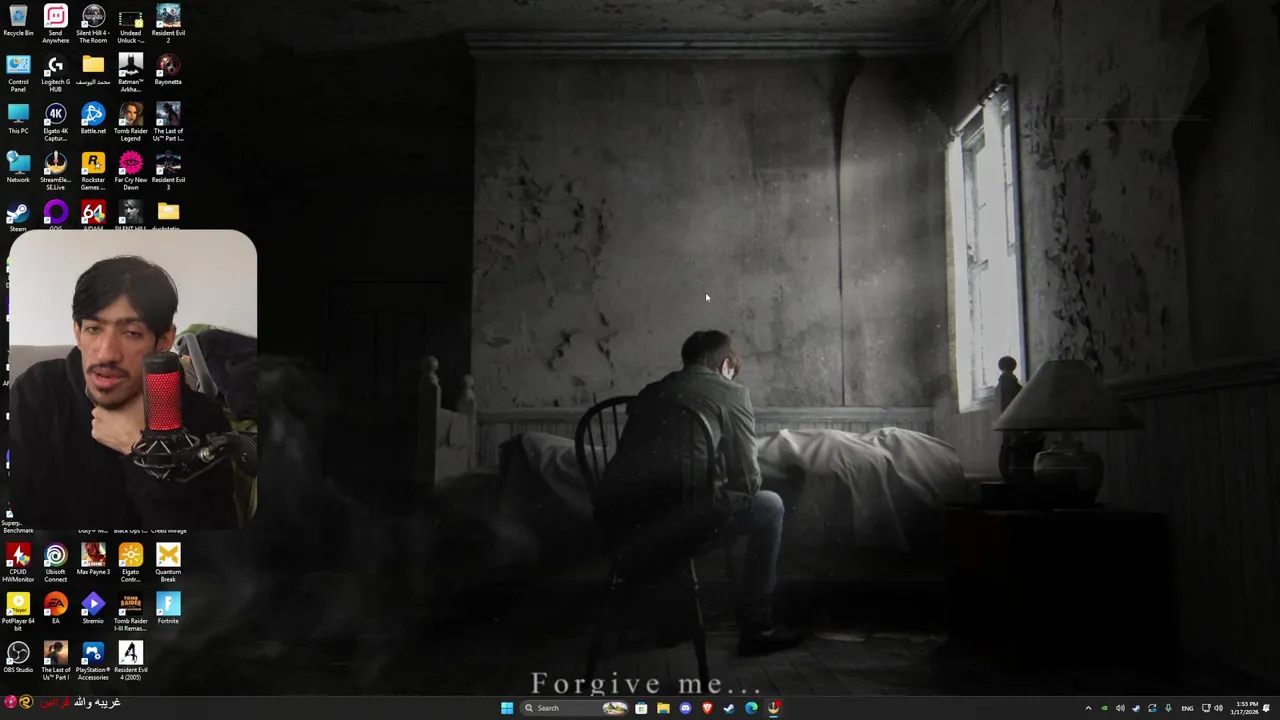
Task: Select the Max Payne 3 shortcut
Action: click(x=93, y=560)
